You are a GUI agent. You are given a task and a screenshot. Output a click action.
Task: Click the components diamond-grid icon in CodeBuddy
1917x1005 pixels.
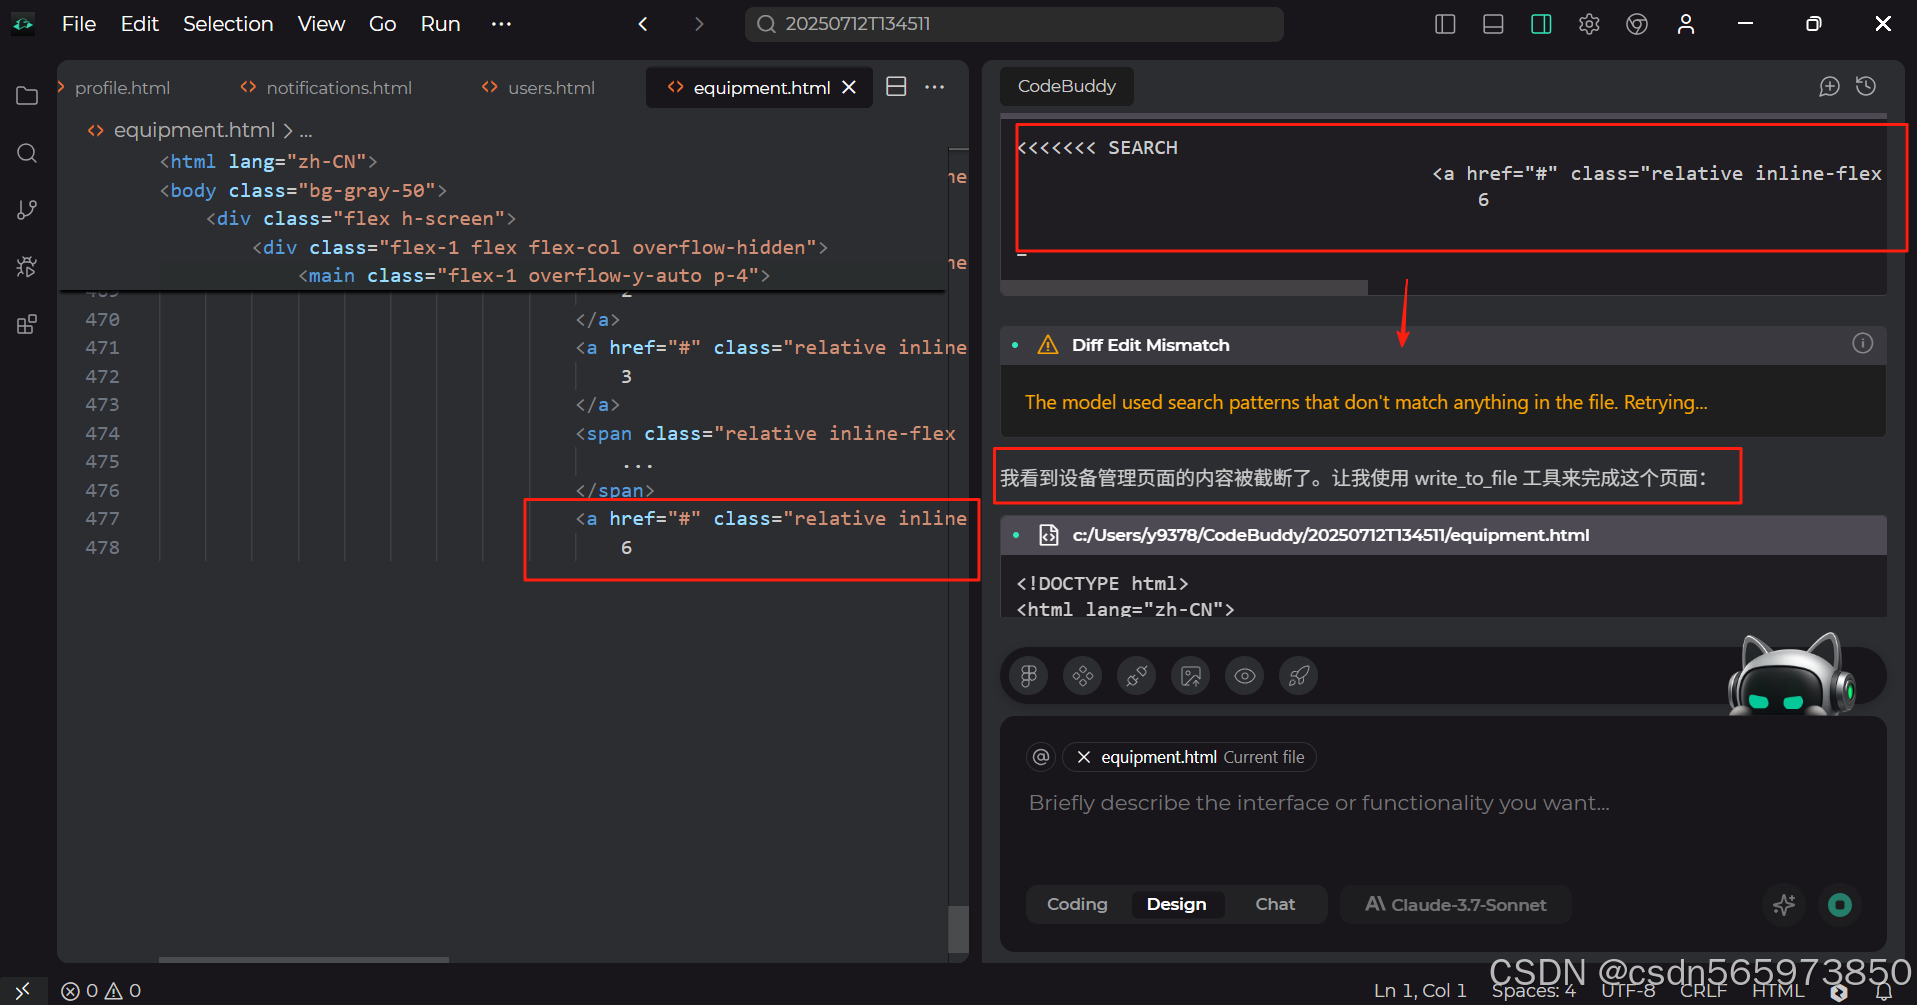point(1083,676)
